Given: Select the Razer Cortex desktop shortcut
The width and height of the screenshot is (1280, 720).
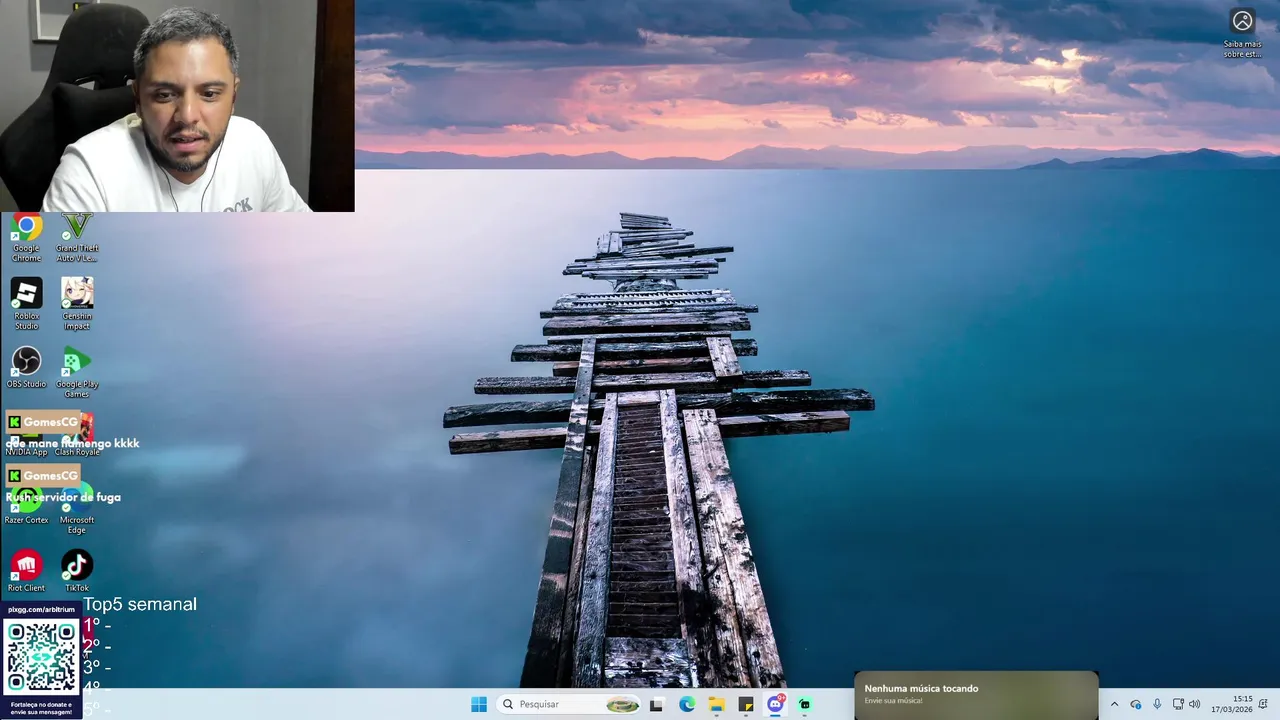Looking at the screenshot, I should point(26,503).
